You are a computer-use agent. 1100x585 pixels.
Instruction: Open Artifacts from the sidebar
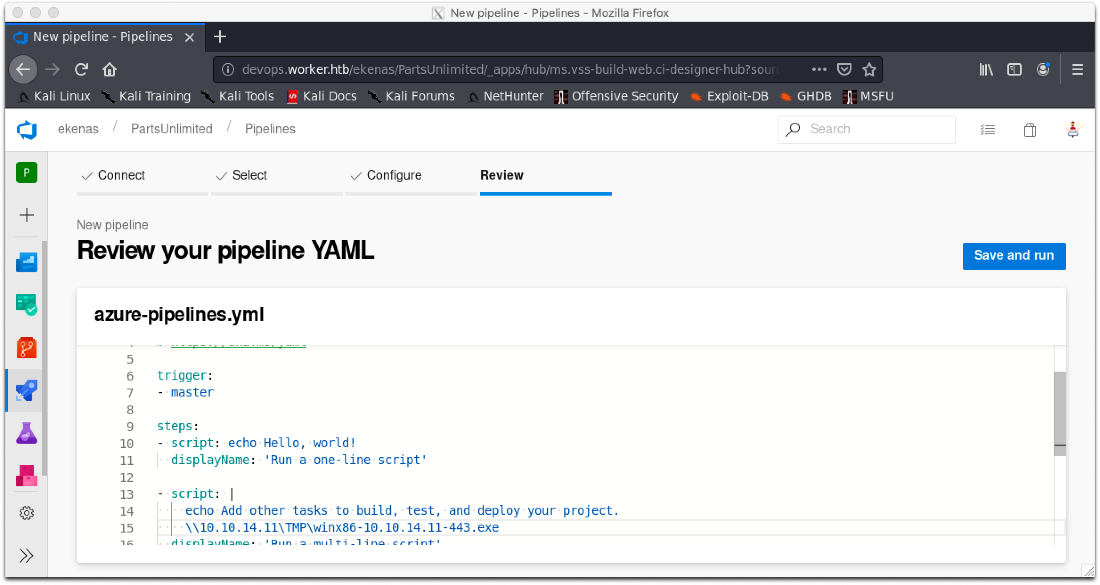pos(27,476)
